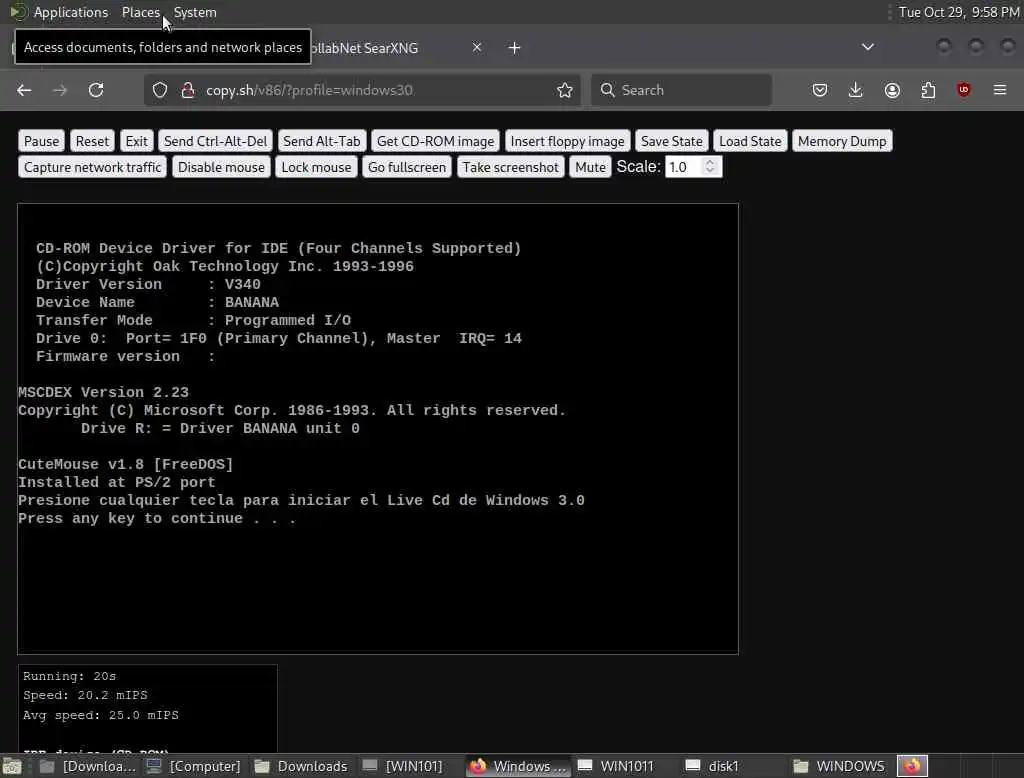Screen dimensions: 1024x778
Task: Select the Windows... Firefox taskbar entry
Action: tap(519, 766)
